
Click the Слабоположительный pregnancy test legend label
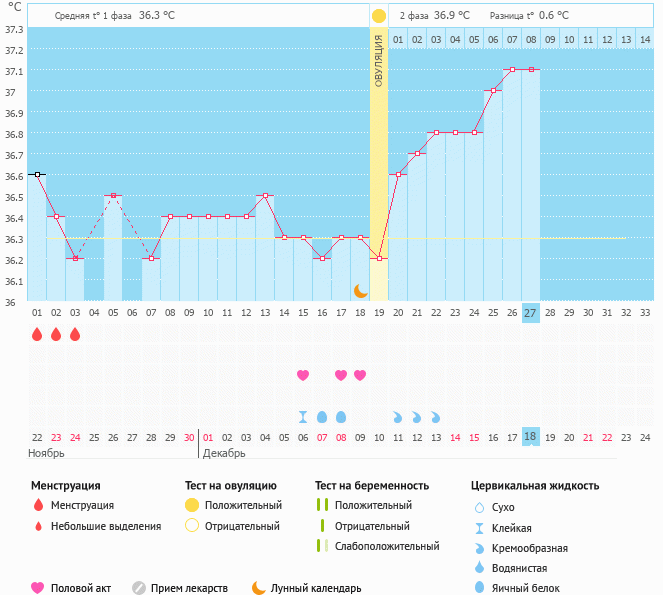pyautogui.click(x=387, y=546)
